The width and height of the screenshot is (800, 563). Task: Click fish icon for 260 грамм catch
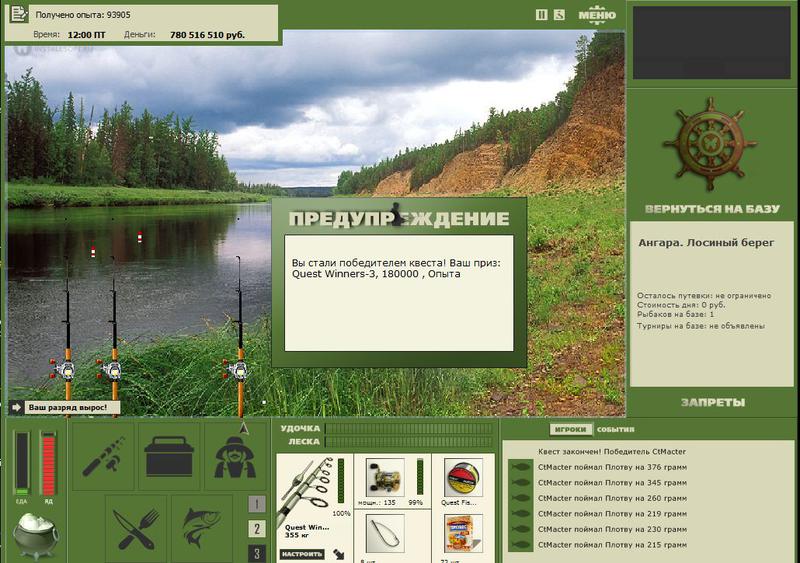point(521,498)
